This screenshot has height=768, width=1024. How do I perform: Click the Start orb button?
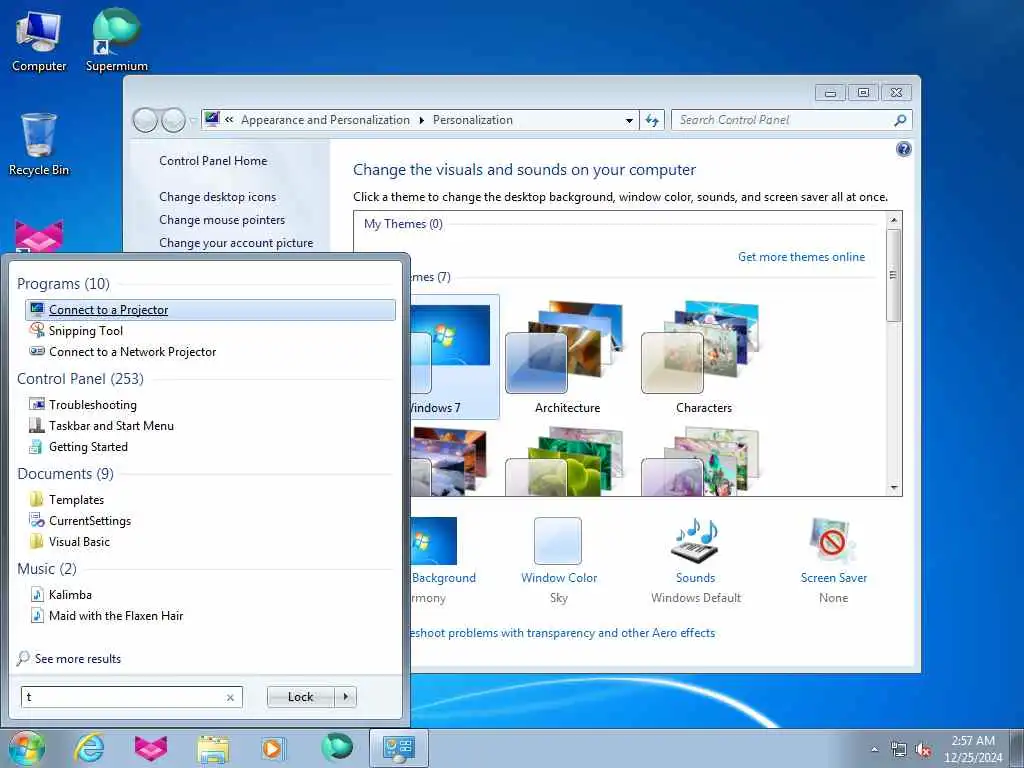click(27, 748)
